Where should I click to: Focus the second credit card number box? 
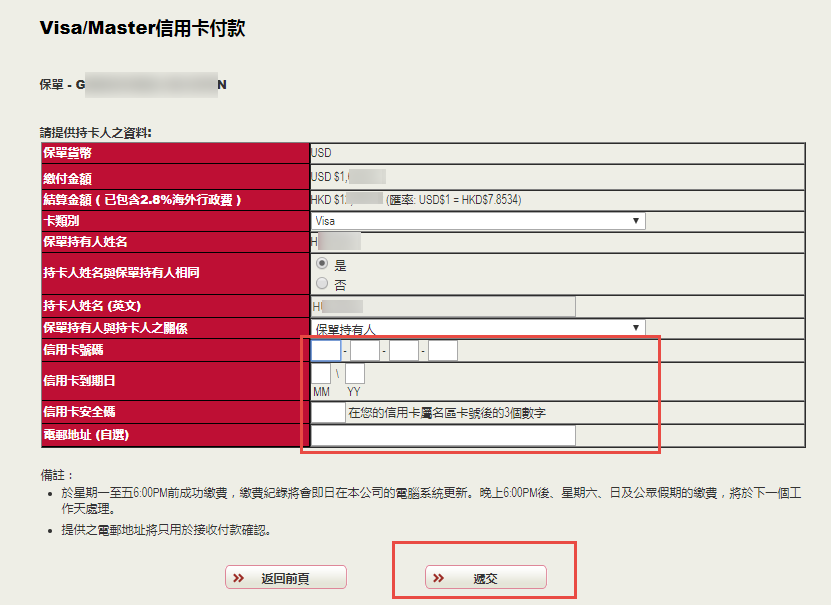click(365, 350)
